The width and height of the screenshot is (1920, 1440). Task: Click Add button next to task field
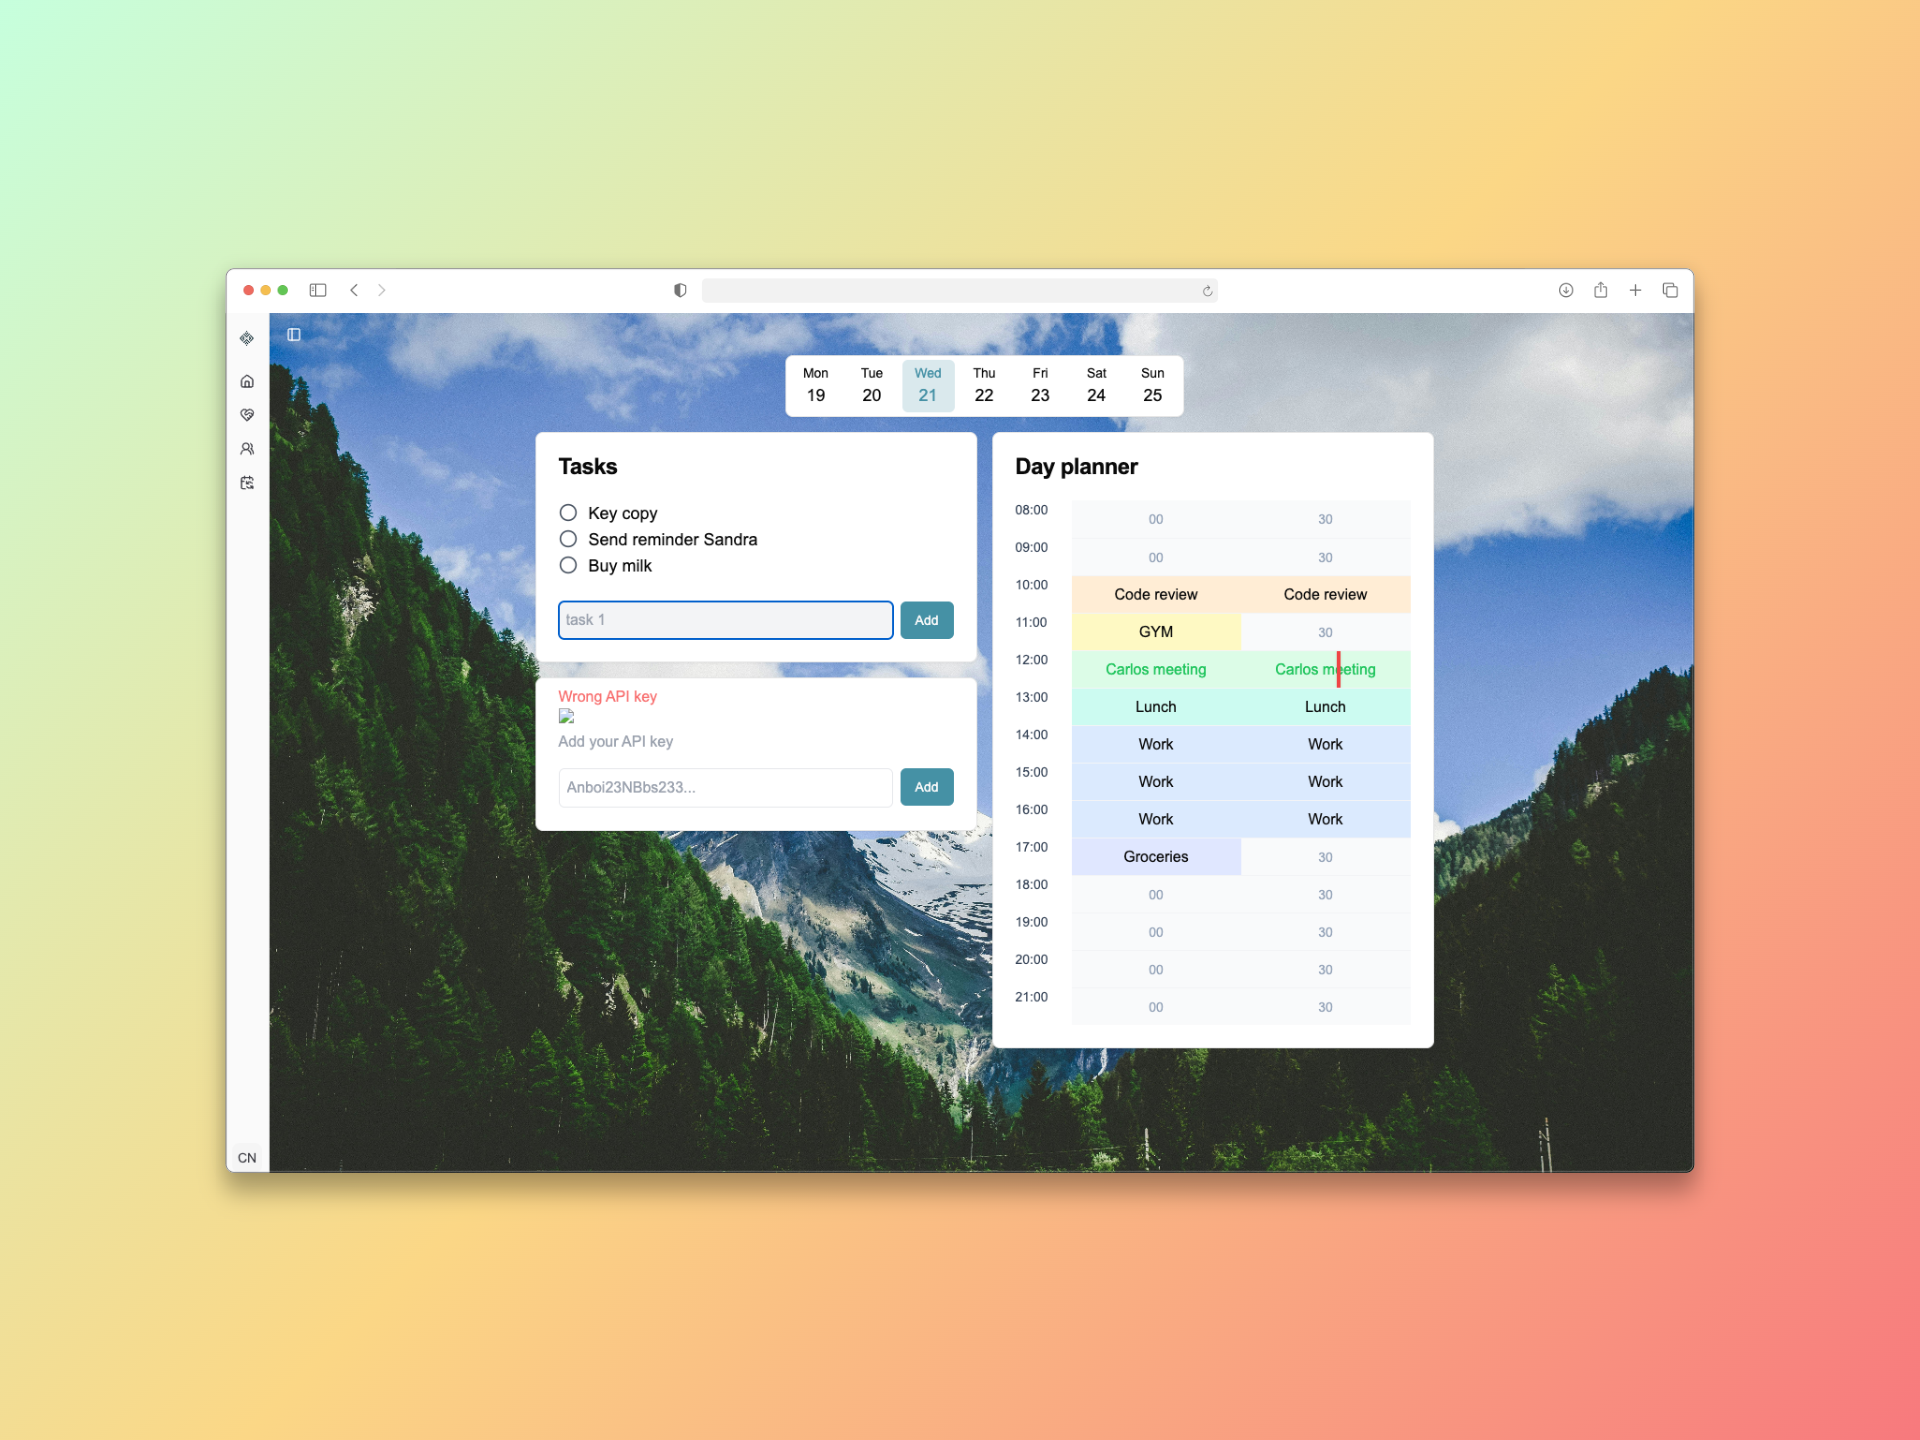[x=926, y=620]
